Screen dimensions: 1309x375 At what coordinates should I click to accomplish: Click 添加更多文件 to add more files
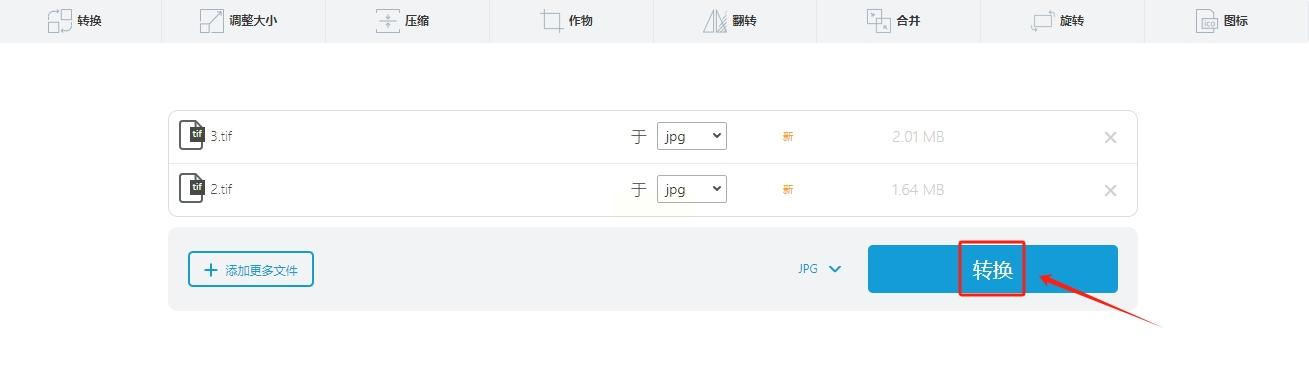point(251,269)
